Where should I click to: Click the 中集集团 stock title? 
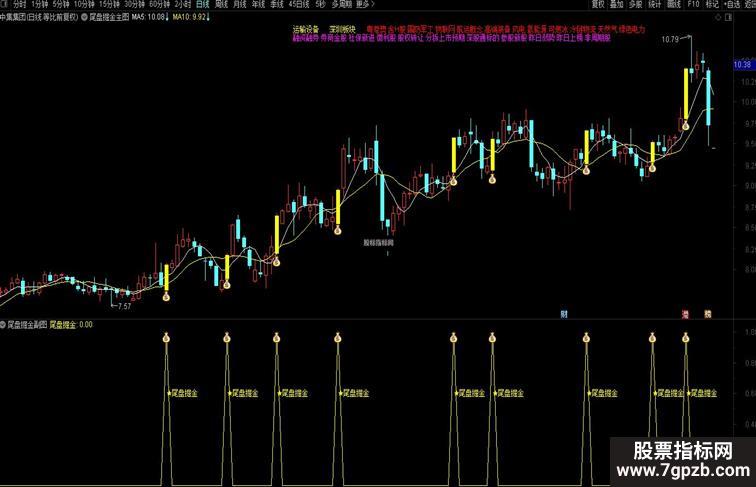pos(13,17)
